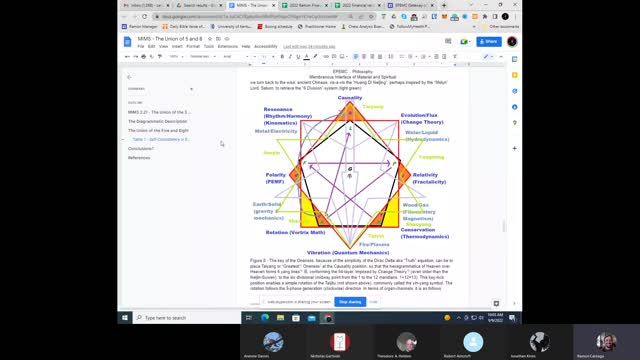640x360 pixels.
Task: Open the font family dropdown
Action: point(236,57)
